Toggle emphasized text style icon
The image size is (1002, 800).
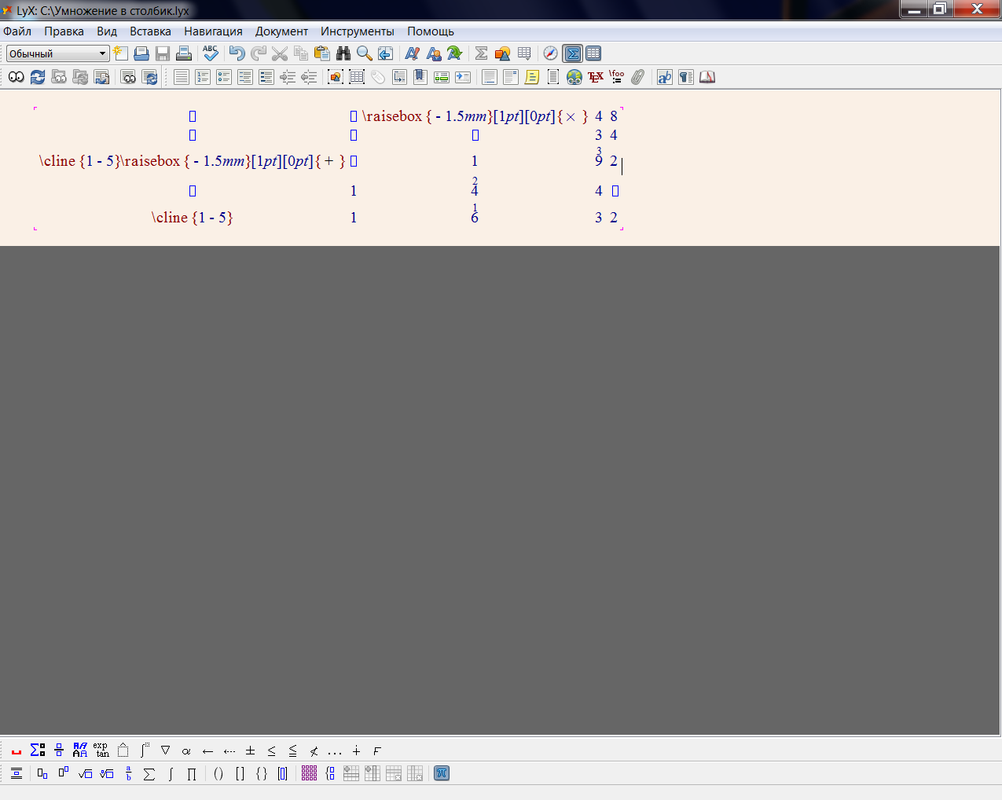(x=412, y=54)
